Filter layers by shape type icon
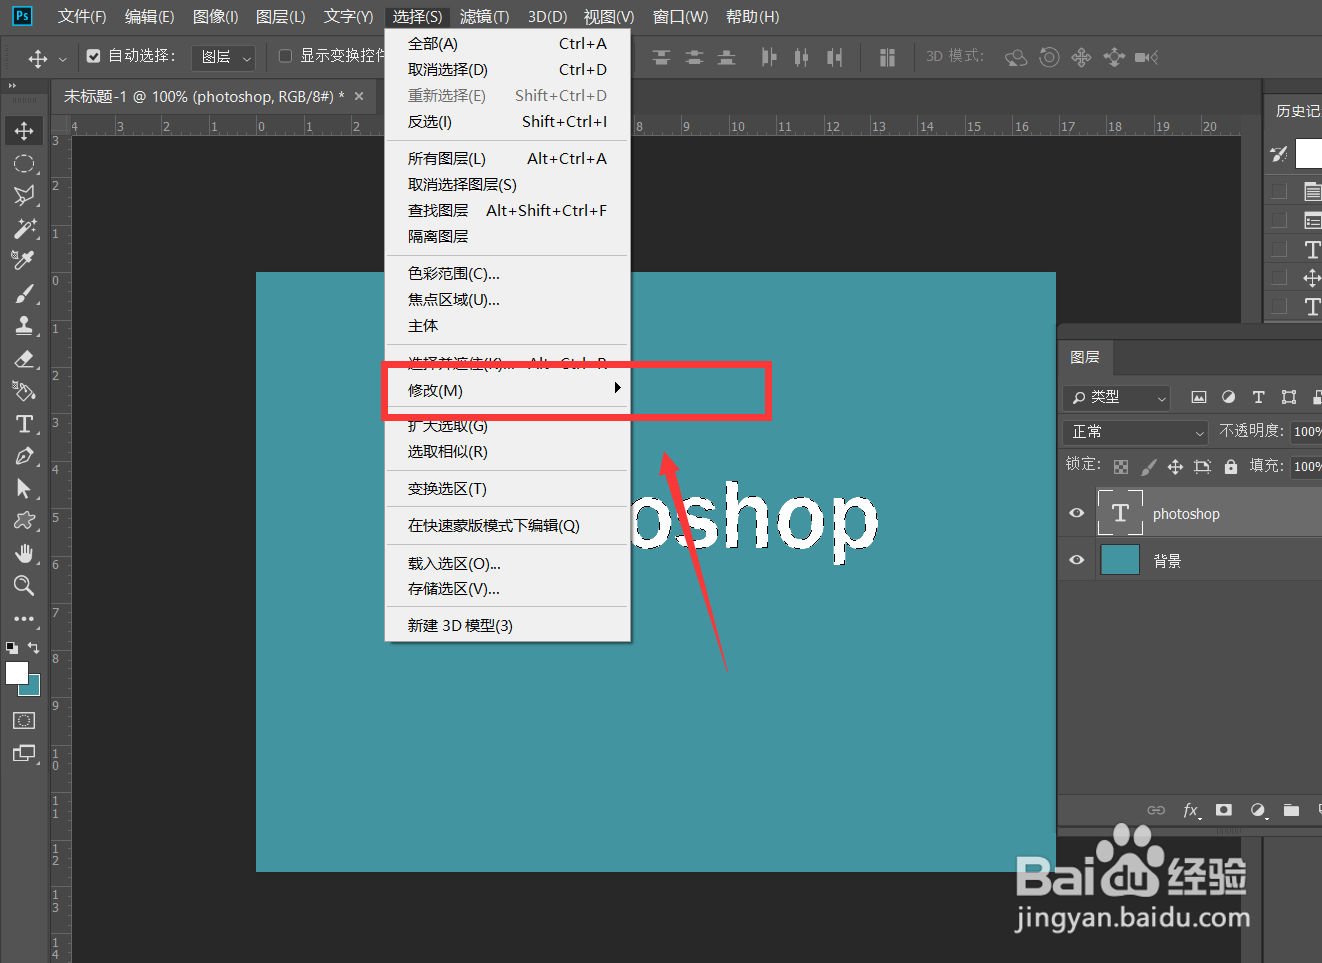 pyautogui.click(x=1289, y=397)
